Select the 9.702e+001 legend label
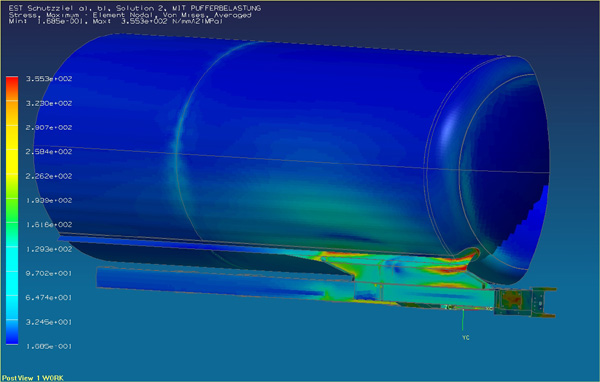The width and height of the screenshot is (600, 382). tap(49, 273)
